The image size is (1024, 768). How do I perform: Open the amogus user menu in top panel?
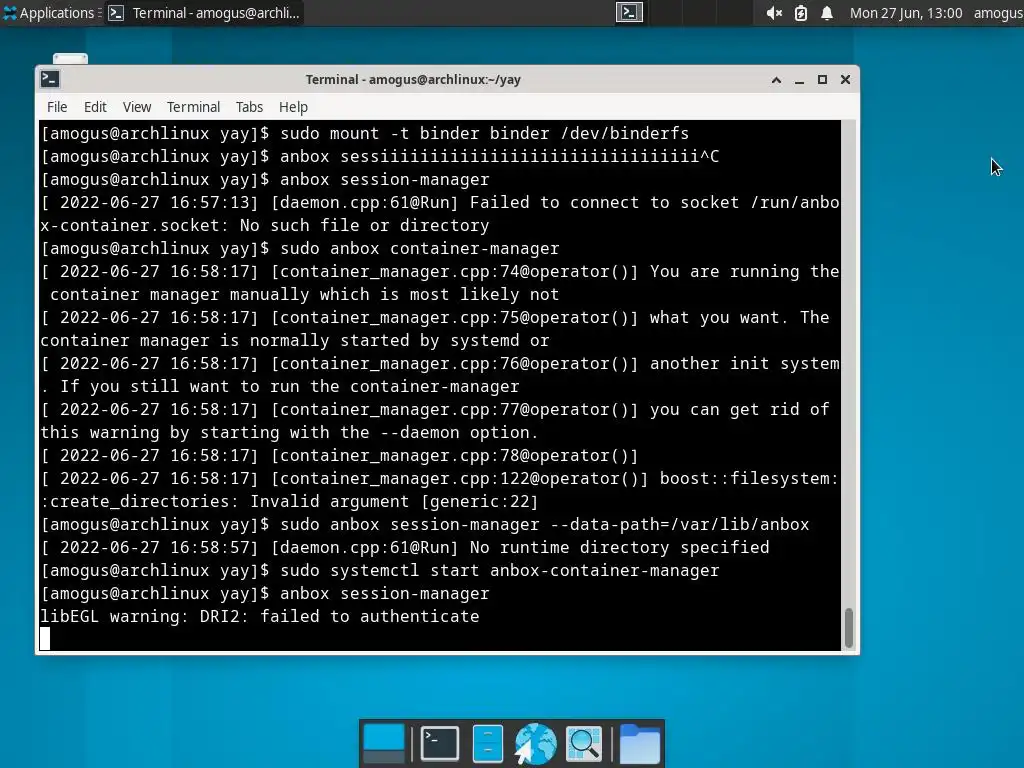pos(999,13)
